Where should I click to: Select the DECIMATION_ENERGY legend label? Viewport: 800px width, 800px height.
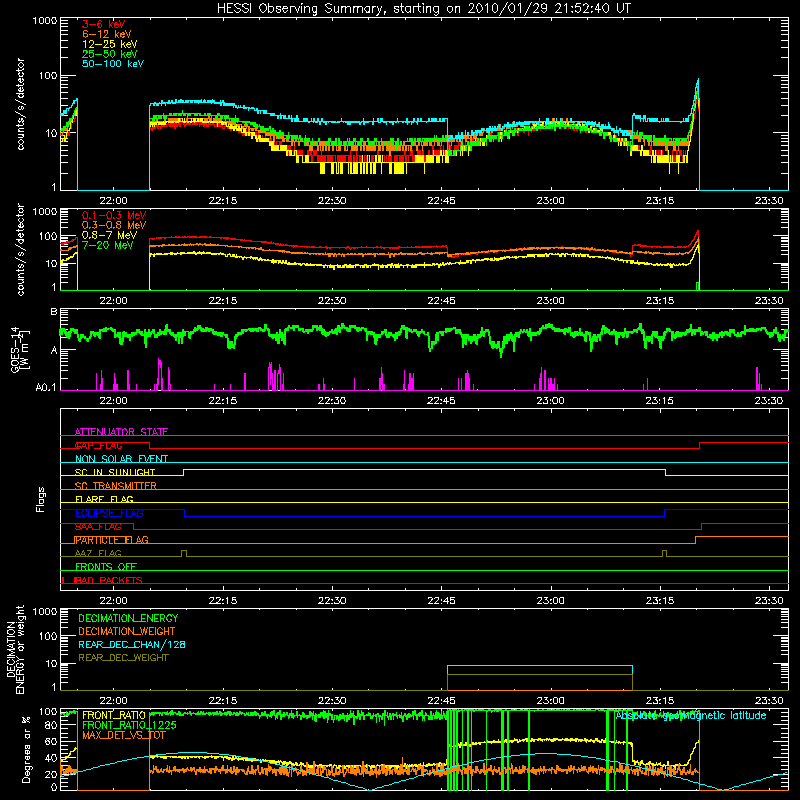(128, 618)
